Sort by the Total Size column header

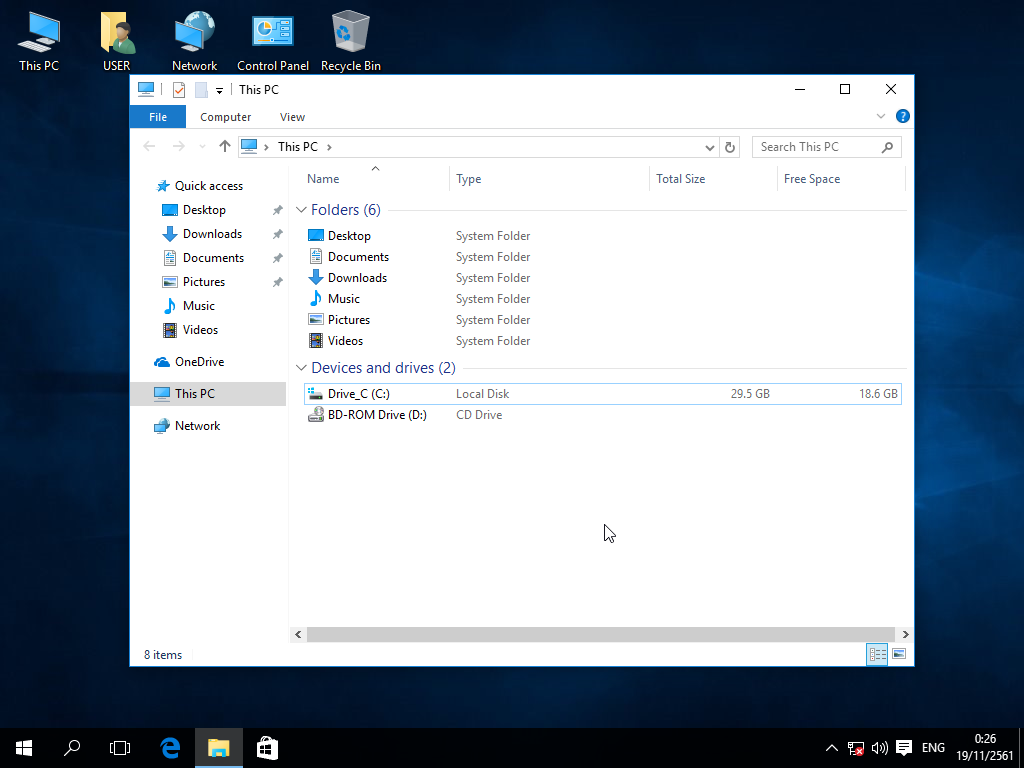(680, 179)
